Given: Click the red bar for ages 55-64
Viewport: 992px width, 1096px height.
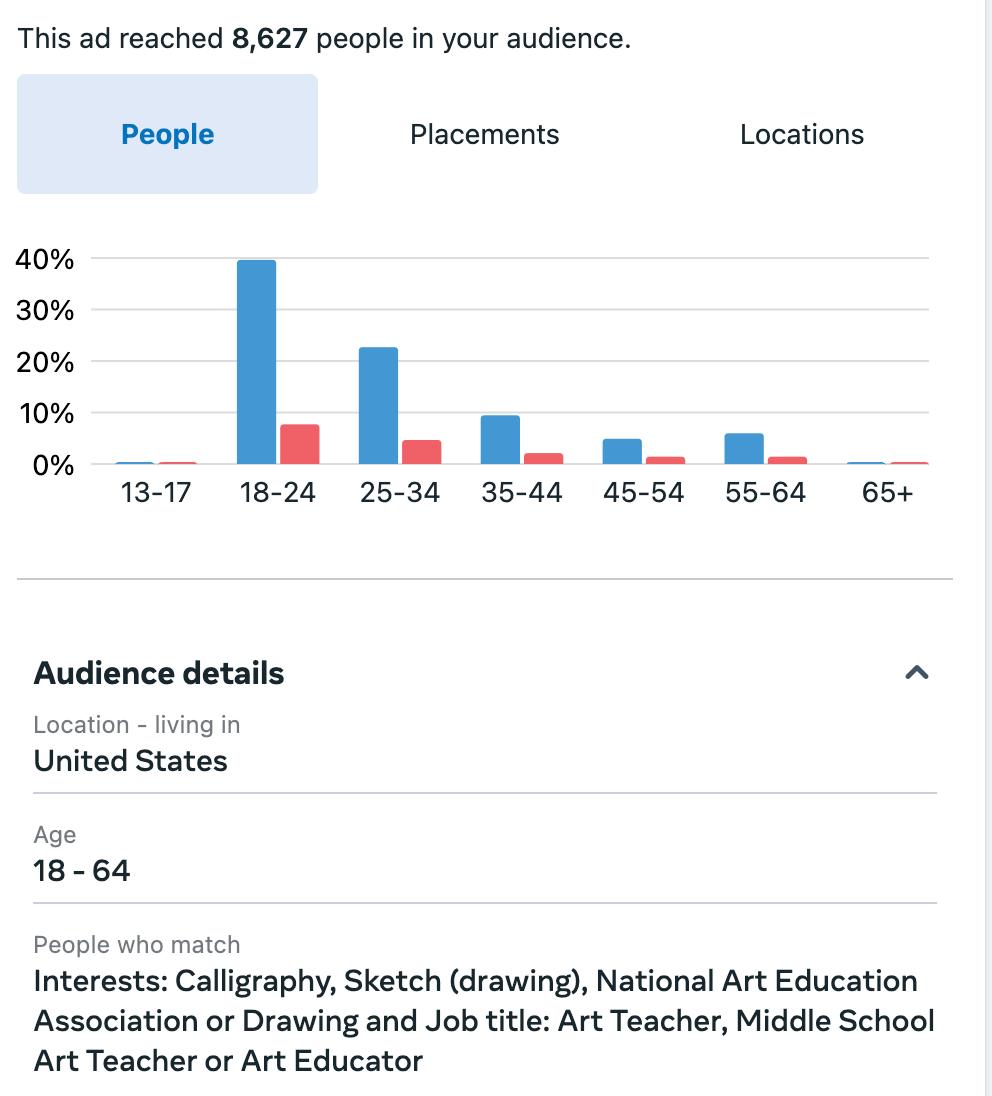Looking at the screenshot, I should tap(787, 460).
